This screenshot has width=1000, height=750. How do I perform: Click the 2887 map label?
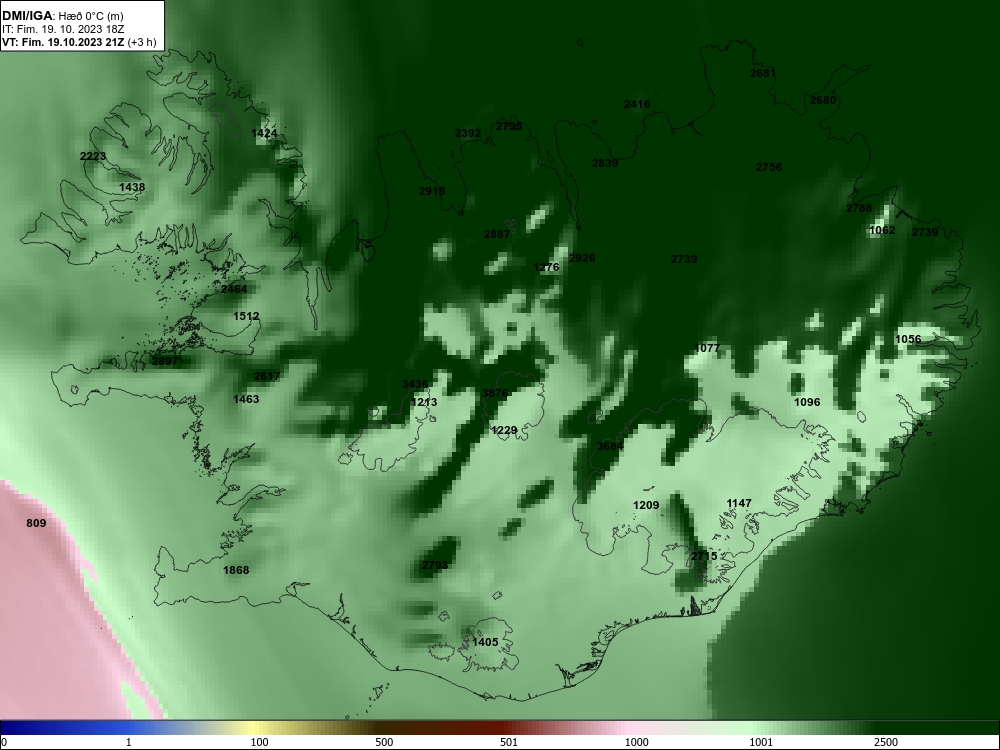click(497, 234)
